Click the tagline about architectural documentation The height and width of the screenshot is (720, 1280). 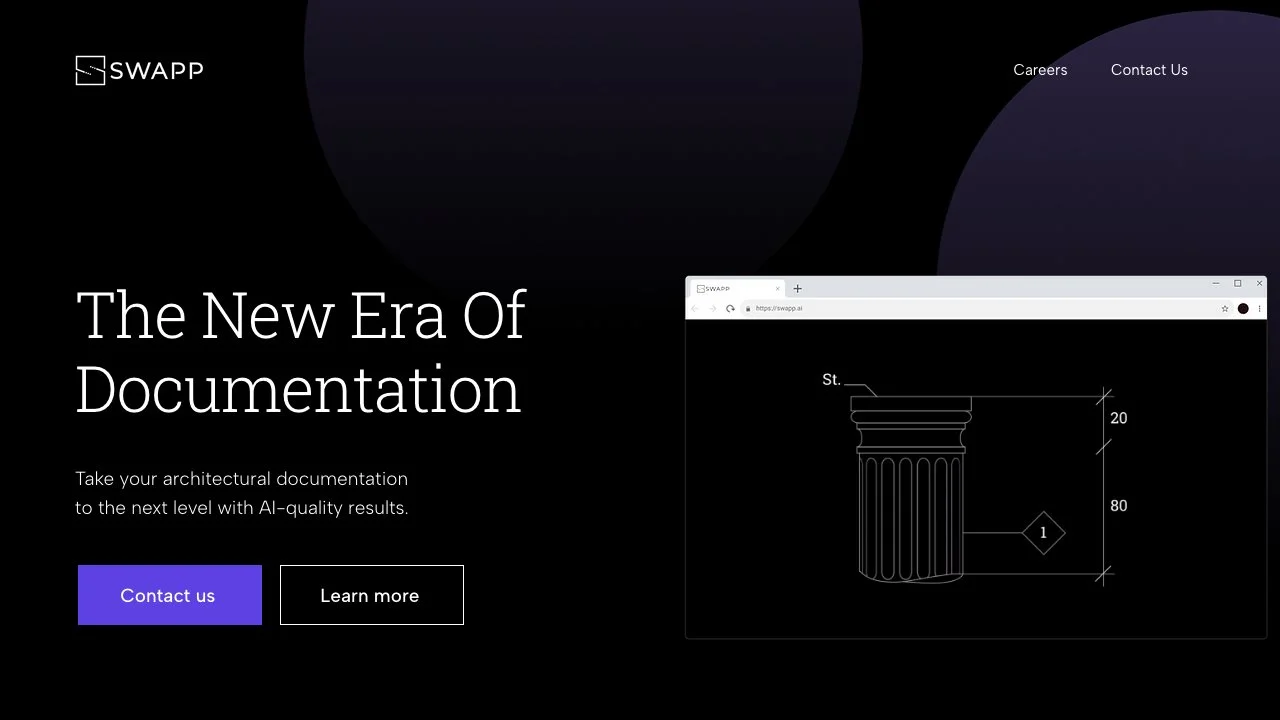pyautogui.click(x=242, y=493)
